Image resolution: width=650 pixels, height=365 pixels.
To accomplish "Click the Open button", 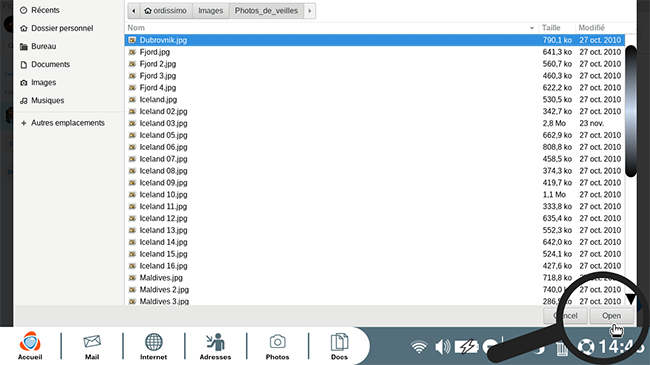I will pos(611,316).
